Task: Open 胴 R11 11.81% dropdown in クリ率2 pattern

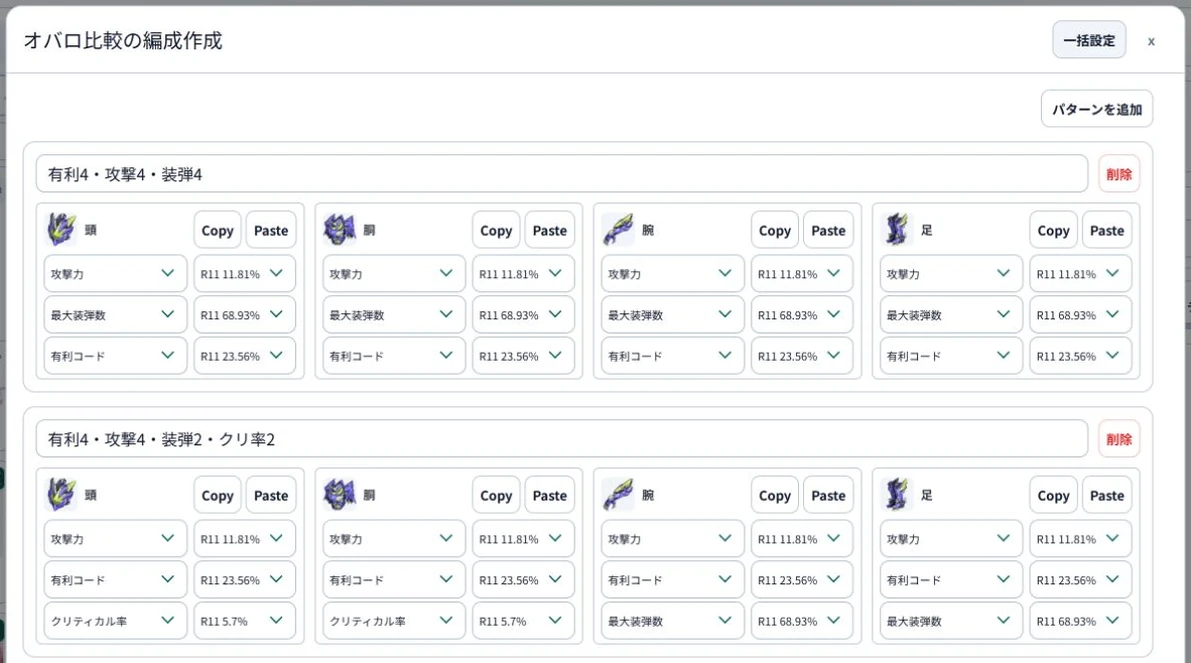Action: (523, 539)
